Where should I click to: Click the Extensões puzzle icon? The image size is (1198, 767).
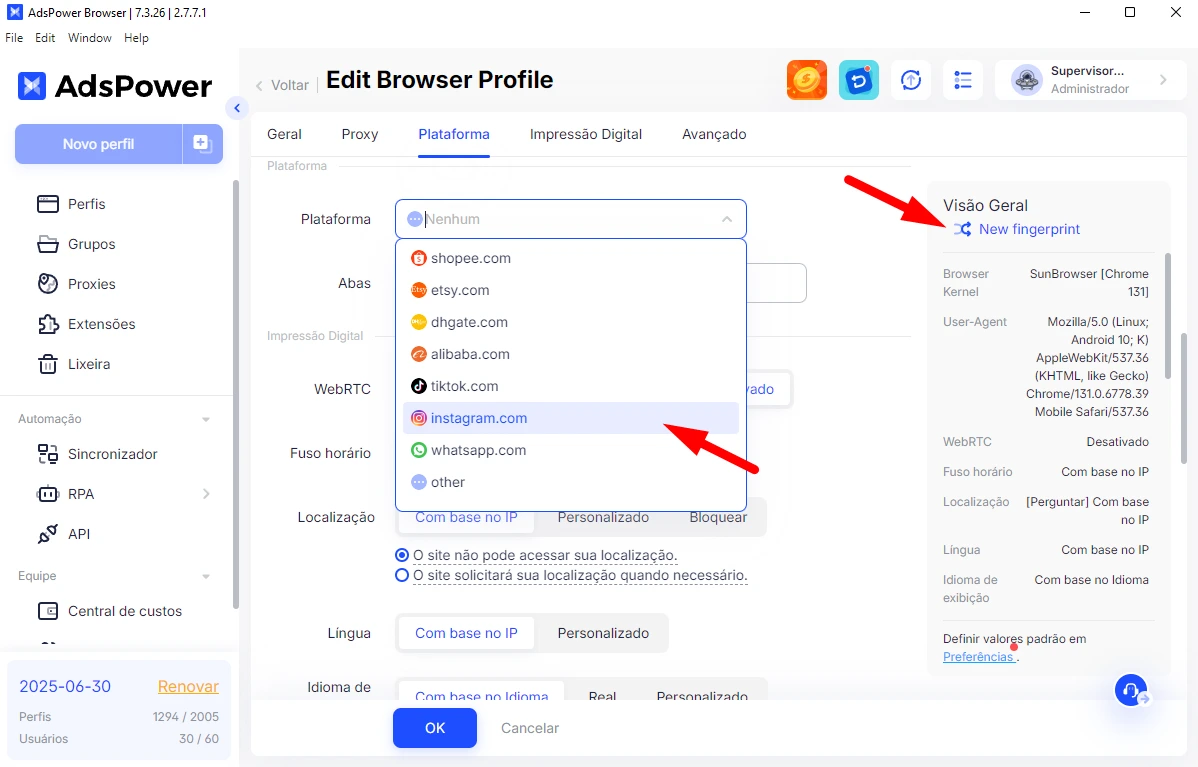[x=47, y=324]
